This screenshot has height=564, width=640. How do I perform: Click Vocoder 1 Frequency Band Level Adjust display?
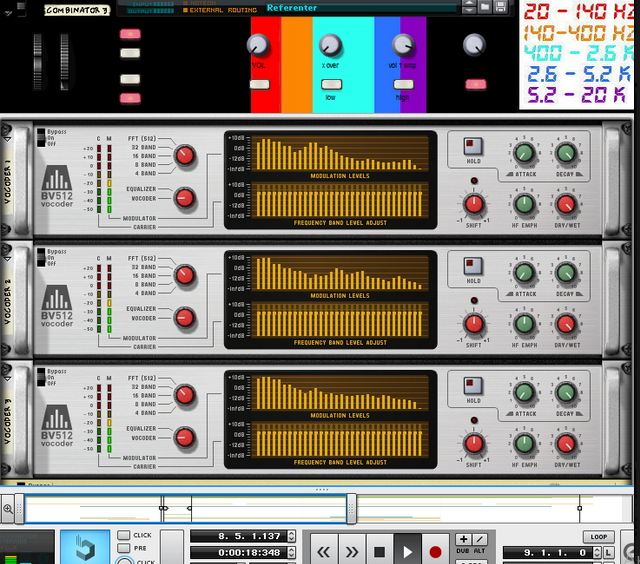340,200
